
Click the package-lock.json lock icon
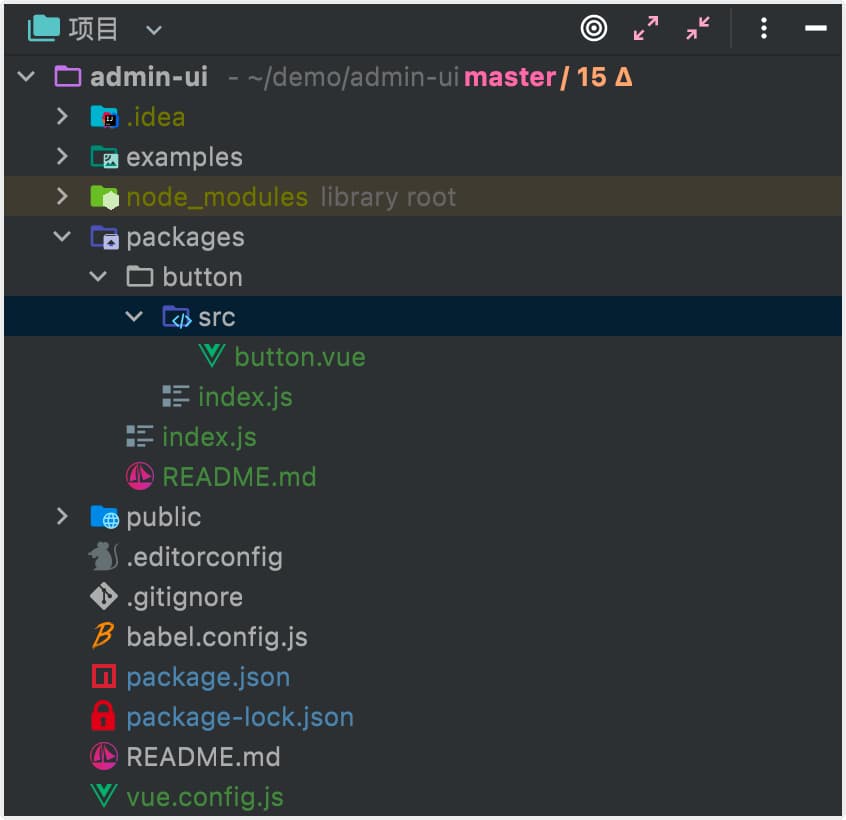coord(103,716)
